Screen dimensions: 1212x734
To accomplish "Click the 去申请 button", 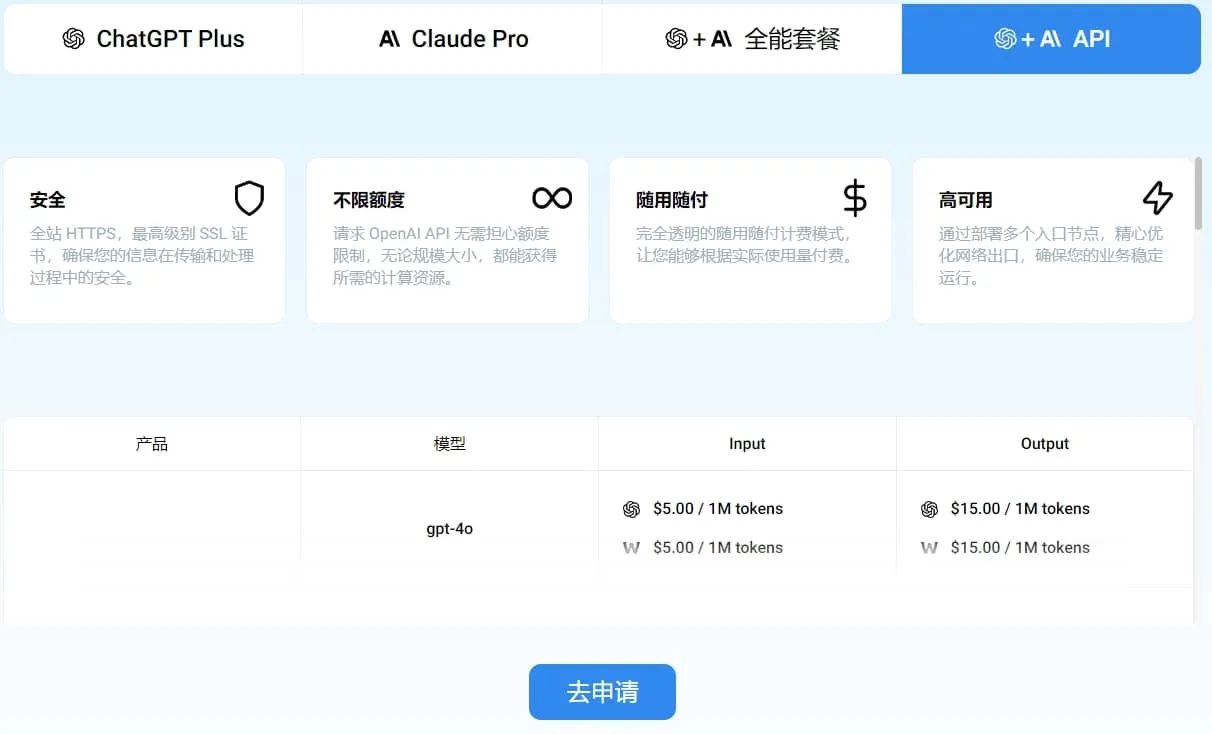I will [x=602, y=692].
